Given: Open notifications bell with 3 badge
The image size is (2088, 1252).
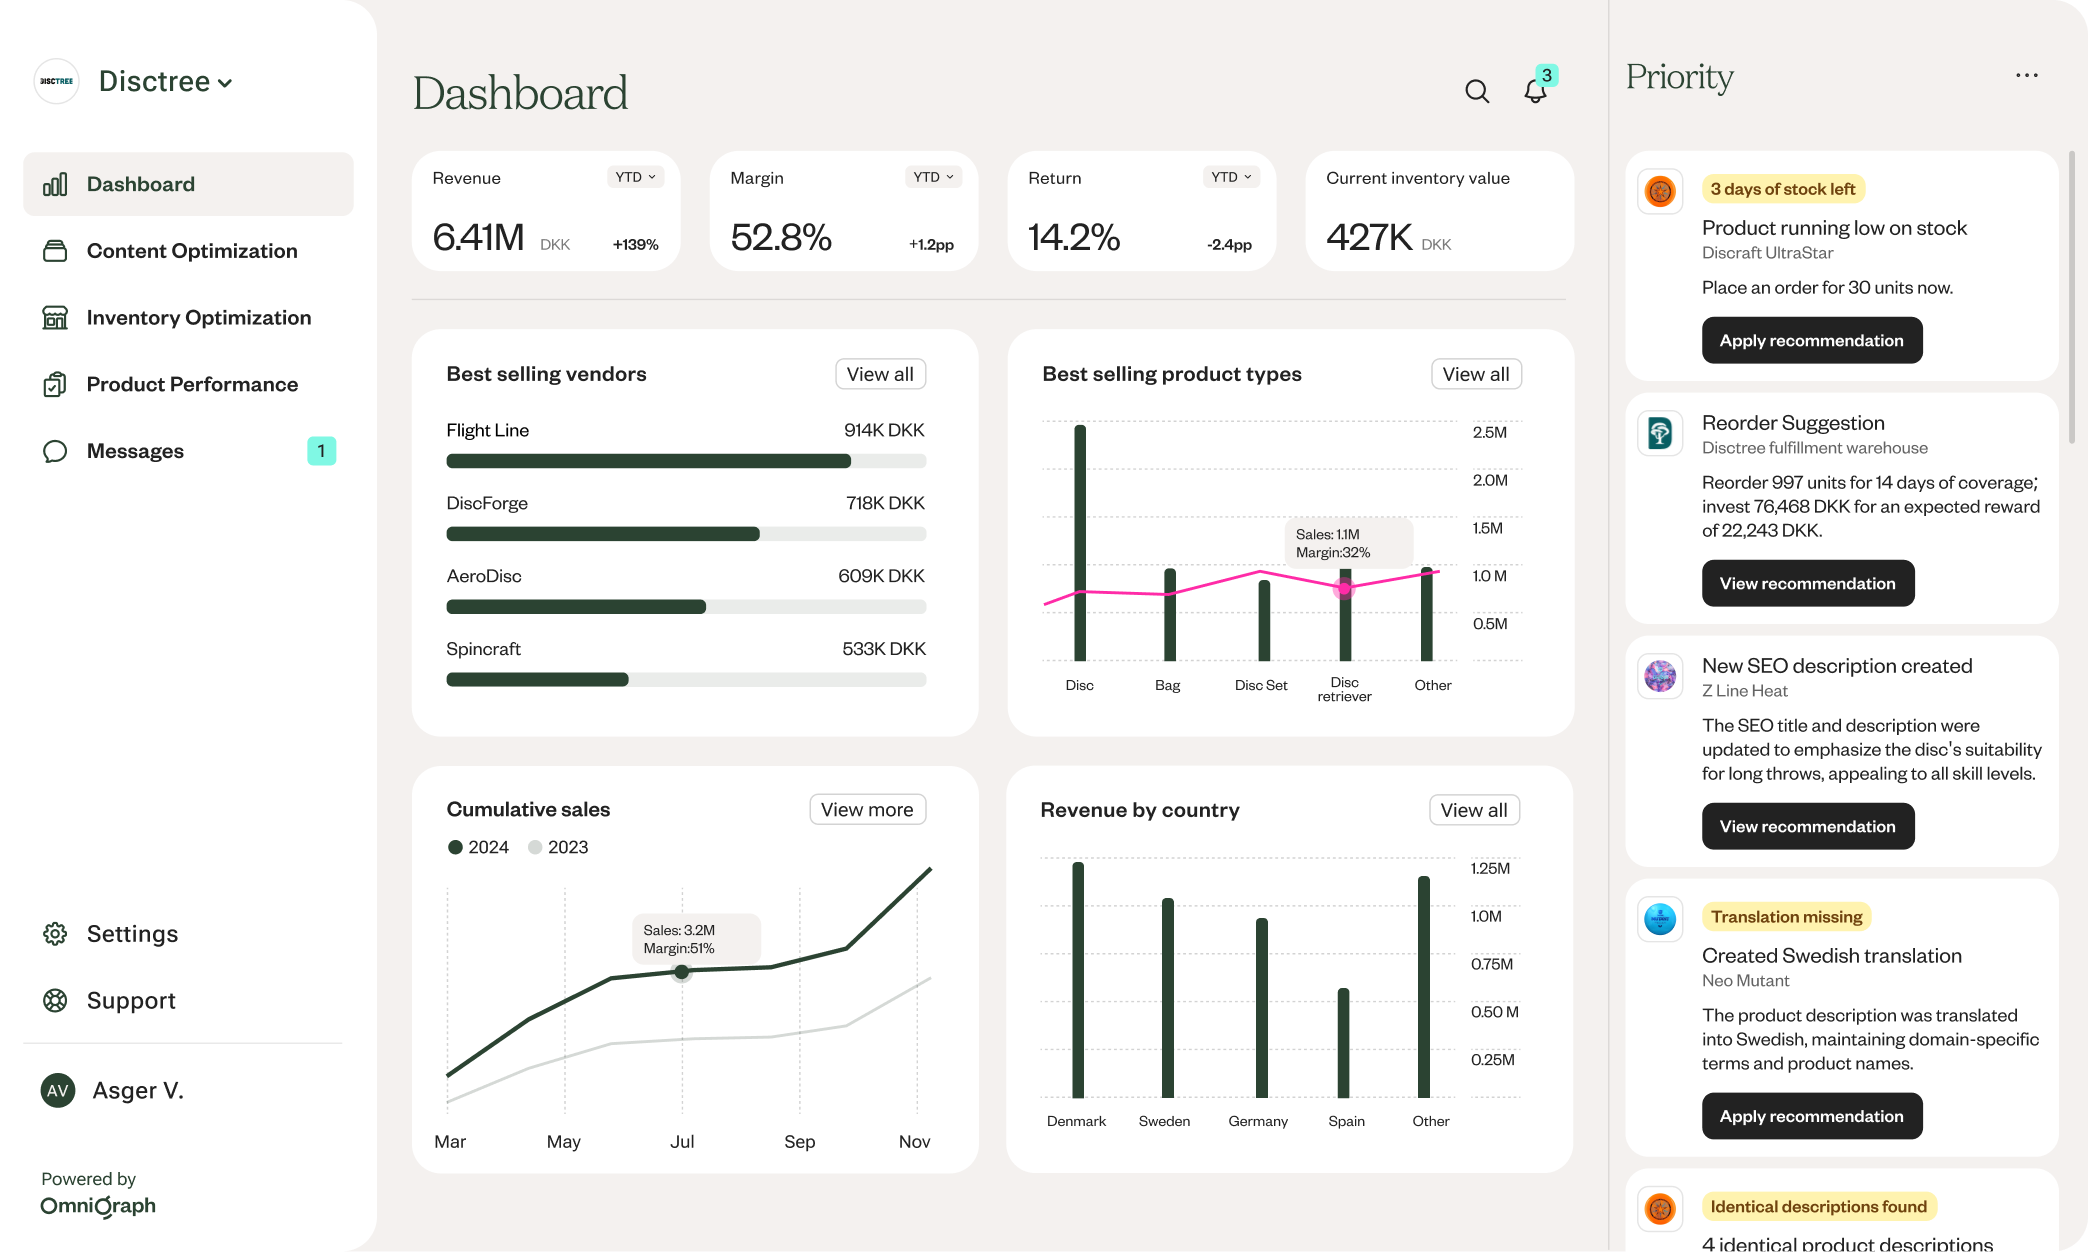Looking at the screenshot, I should (1535, 91).
